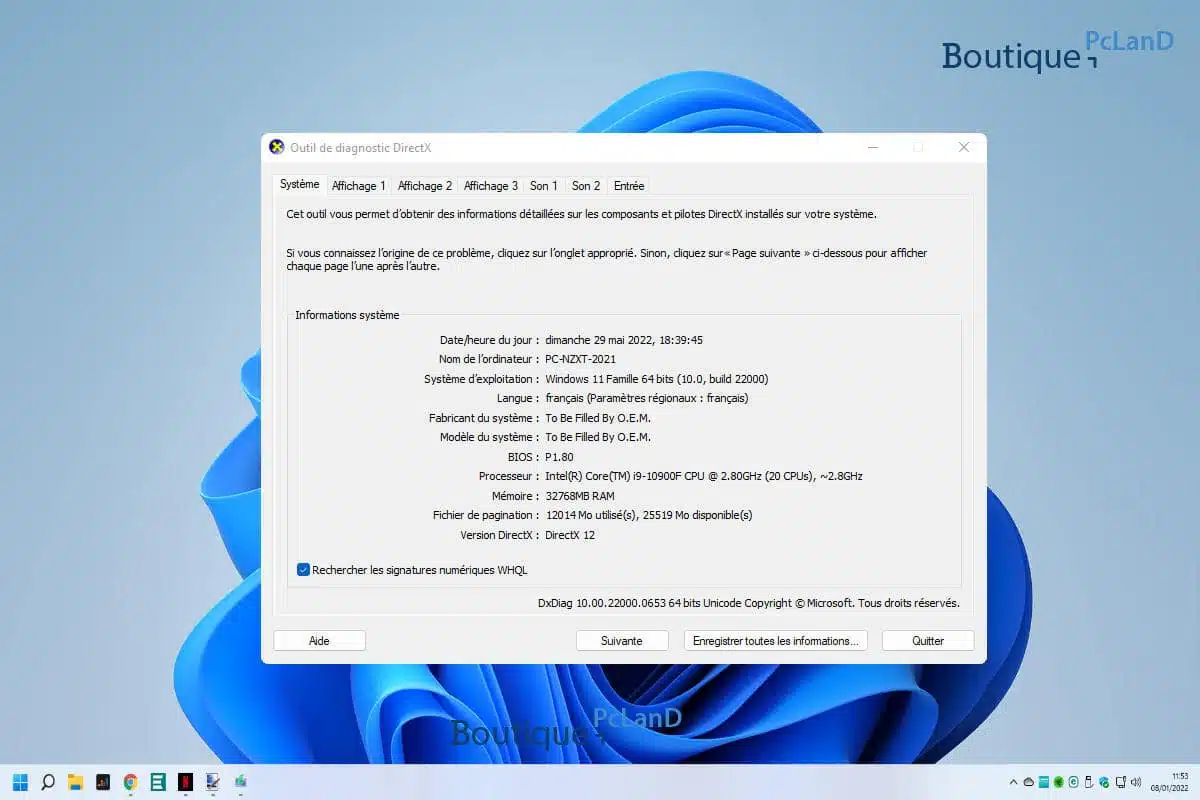Click the Langue value français

(x=647, y=398)
